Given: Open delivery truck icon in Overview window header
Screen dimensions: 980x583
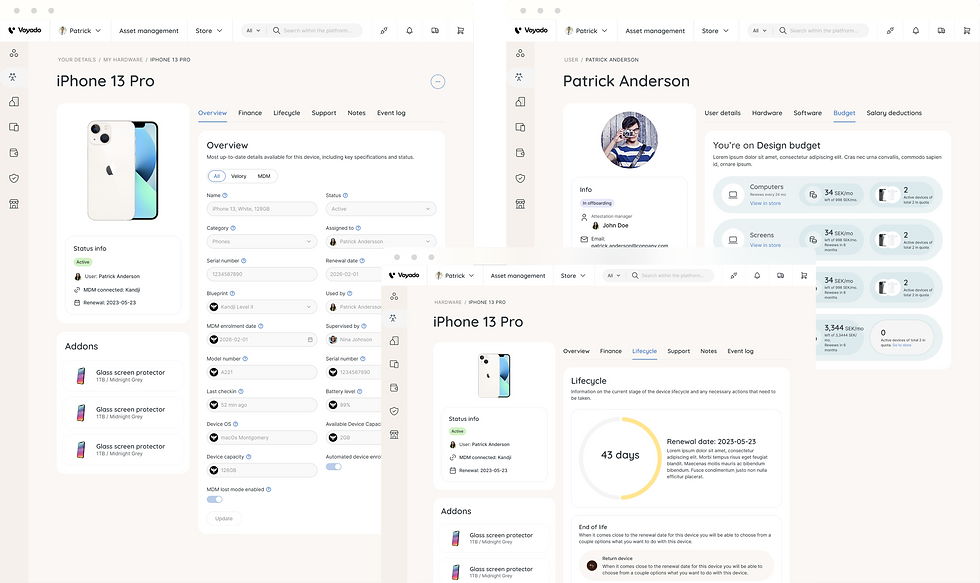Looking at the screenshot, I should pyautogui.click(x=435, y=30).
